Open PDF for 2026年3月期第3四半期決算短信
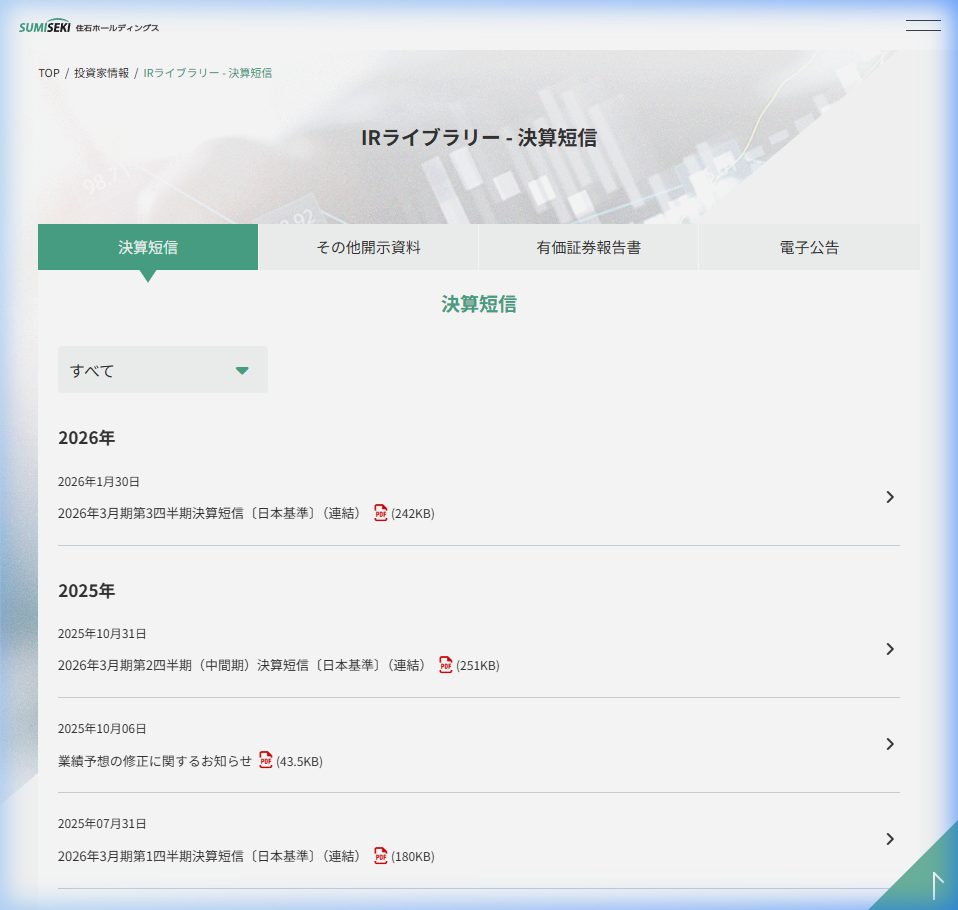This screenshot has height=910, width=958. (381, 513)
